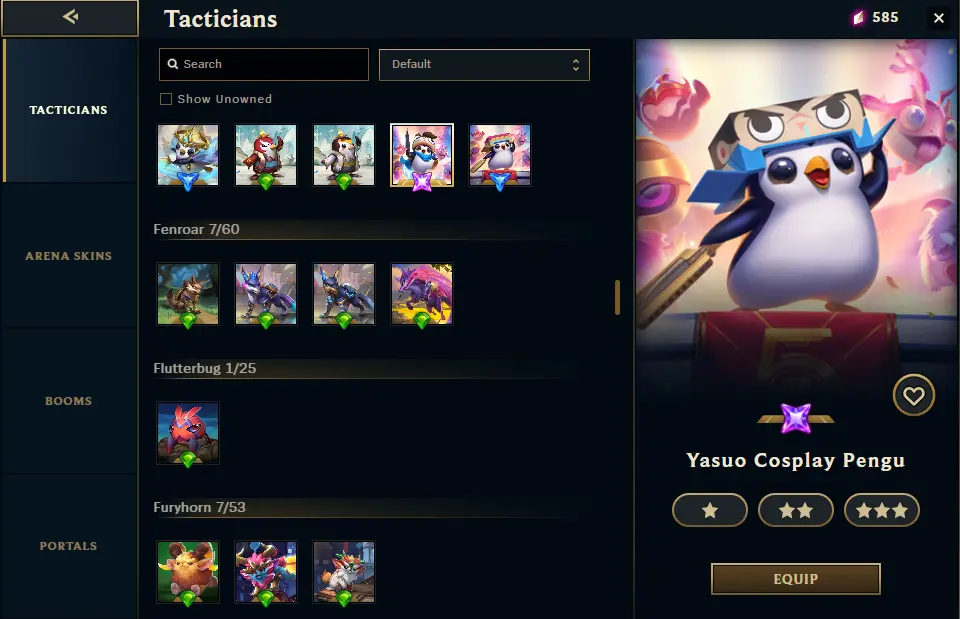Image resolution: width=960 pixels, height=619 pixels.
Task: Select the first Pengu with golden armor
Action: [x=188, y=156]
